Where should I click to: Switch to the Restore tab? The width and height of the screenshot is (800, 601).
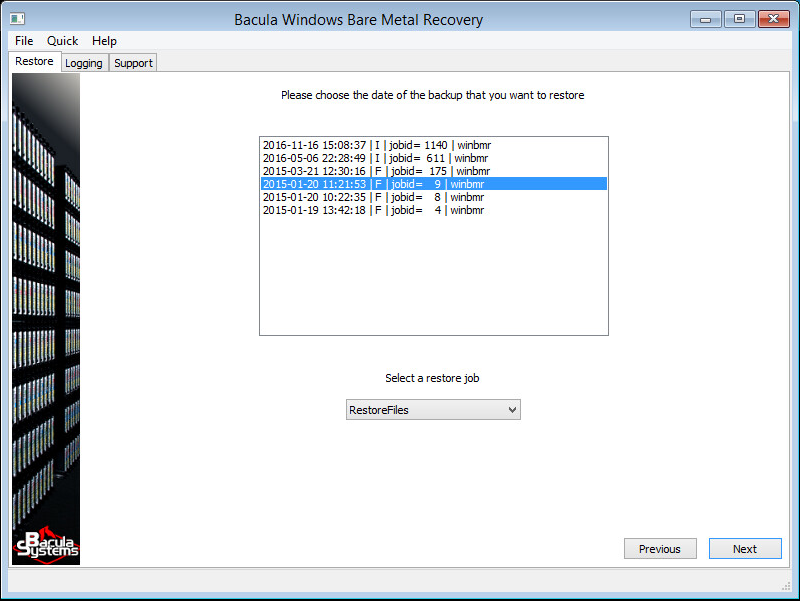(35, 61)
